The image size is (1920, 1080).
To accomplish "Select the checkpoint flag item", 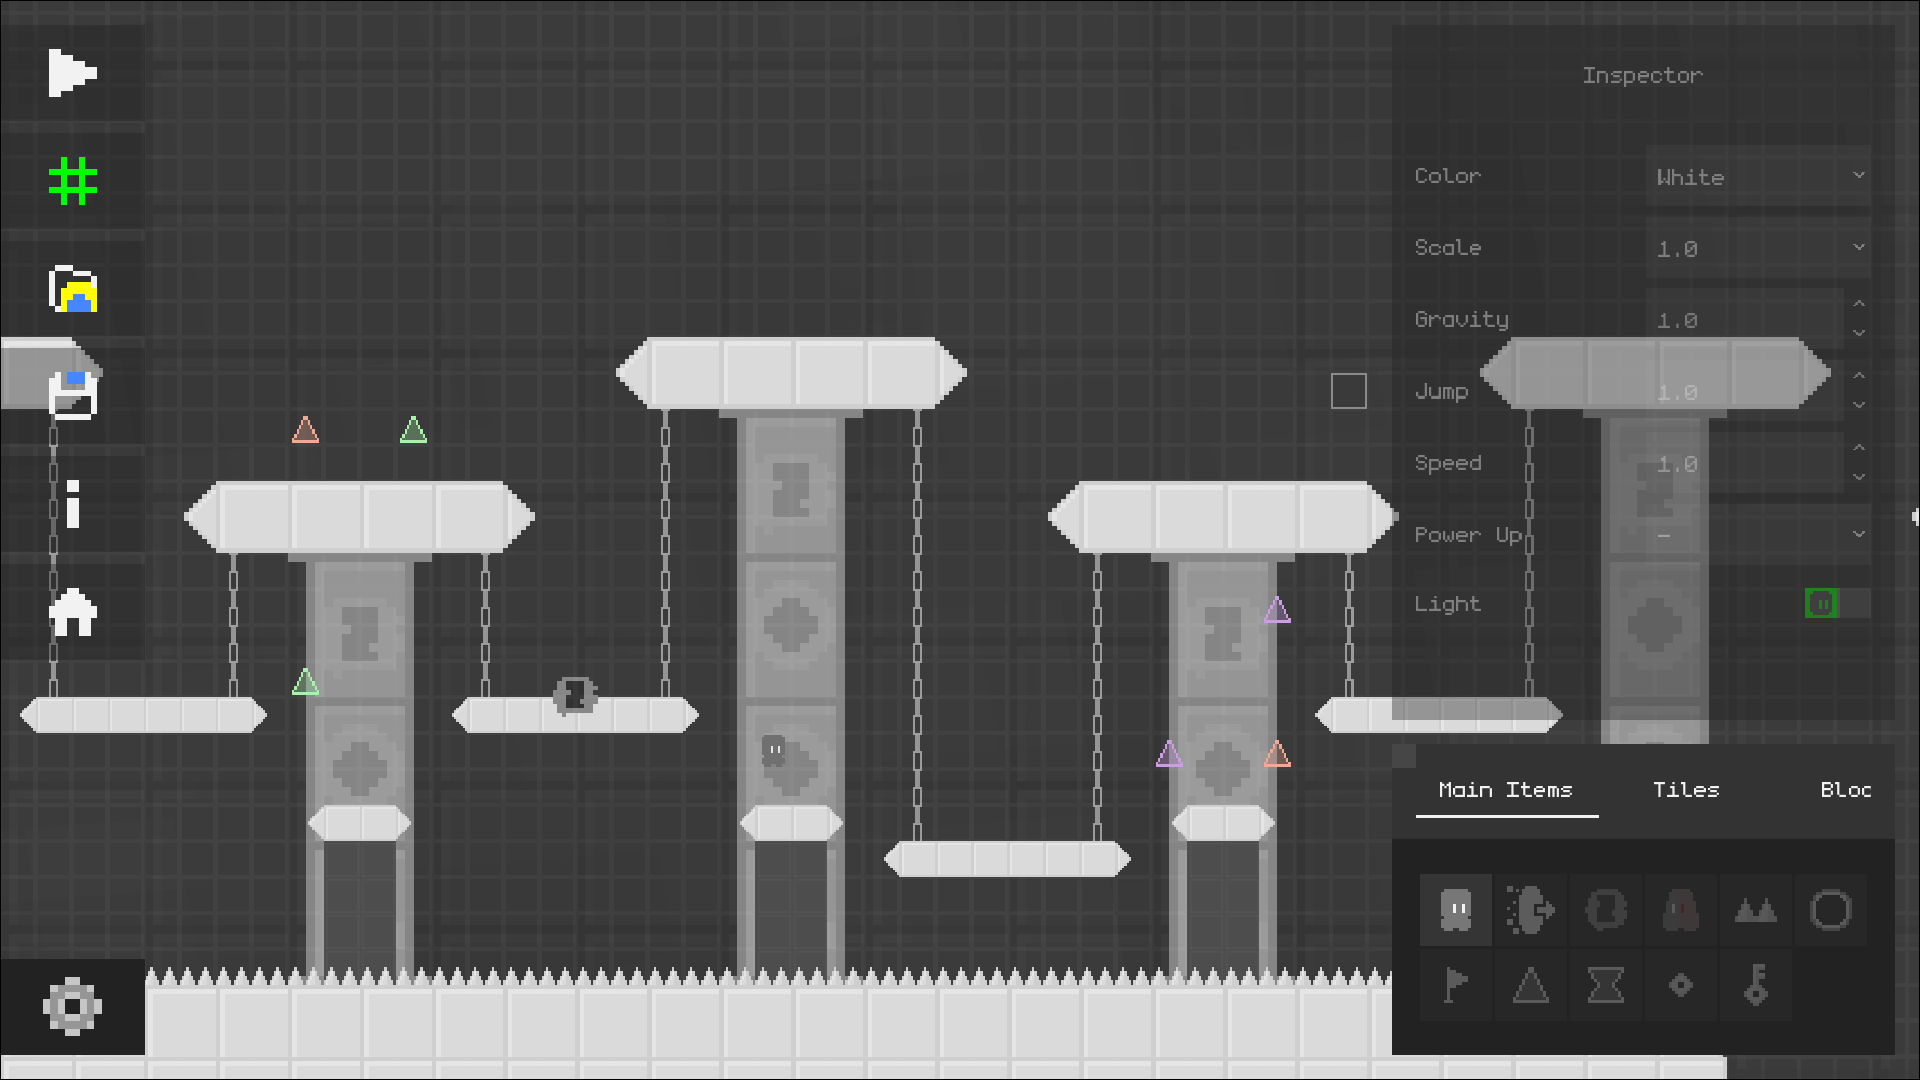I will coord(1456,985).
